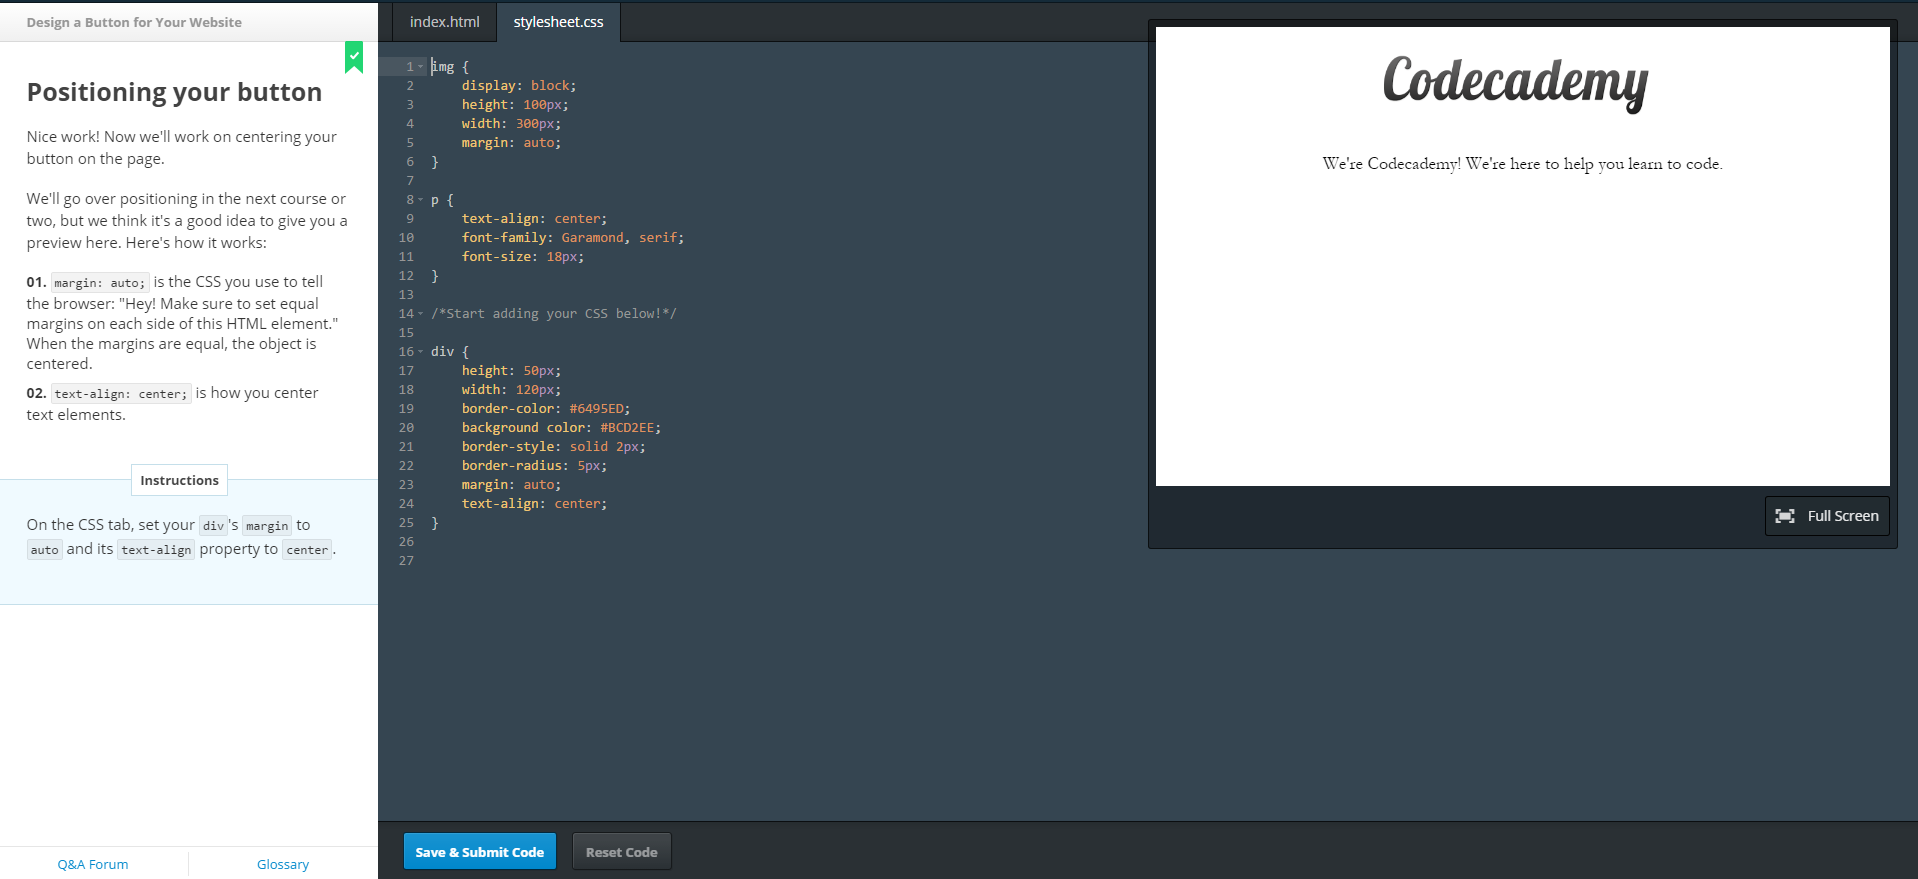Click the Reset Code button
1918x879 pixels.
click(621, 852)
